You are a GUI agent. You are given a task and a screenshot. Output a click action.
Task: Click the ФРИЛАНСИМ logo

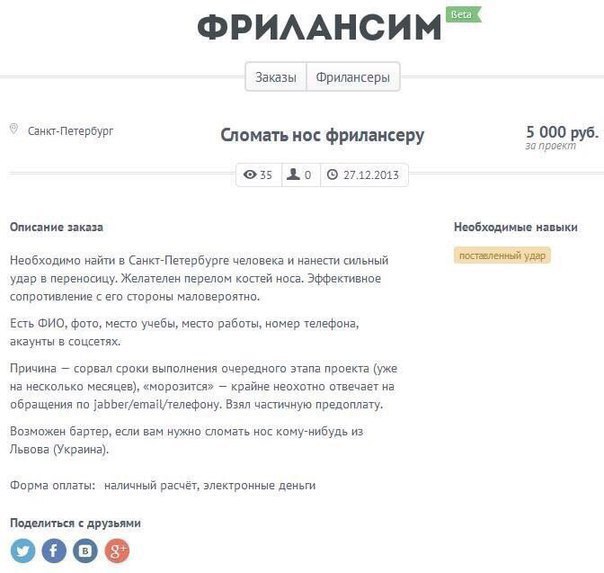319,27
